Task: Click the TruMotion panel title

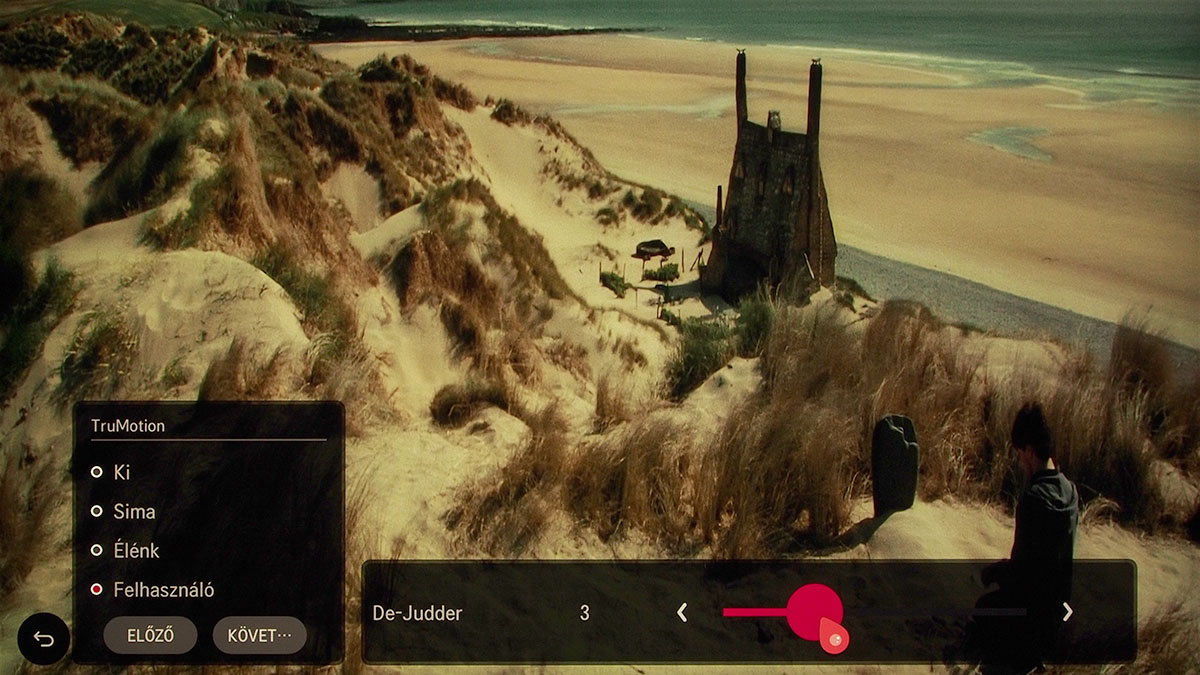Action: point(128,426)
